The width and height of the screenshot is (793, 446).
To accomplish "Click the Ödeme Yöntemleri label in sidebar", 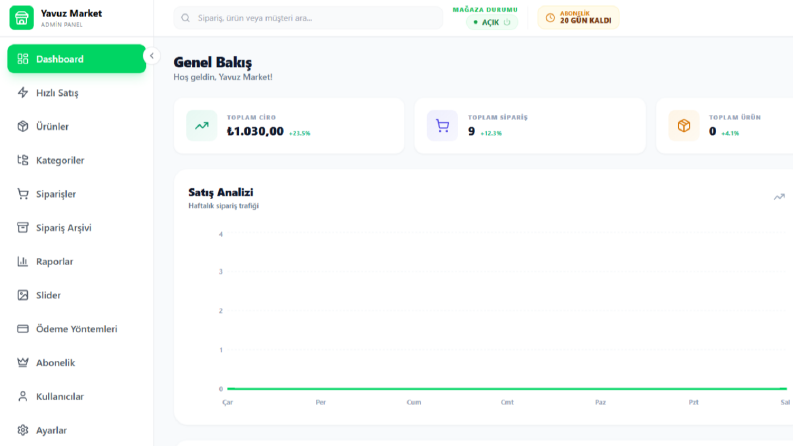I will click(76, 329).
